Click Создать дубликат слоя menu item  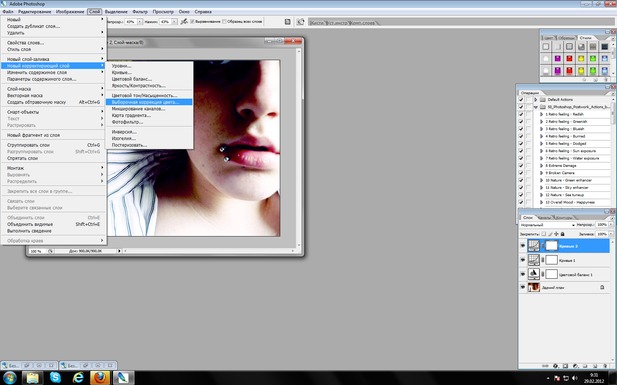(x=54, y=26)
